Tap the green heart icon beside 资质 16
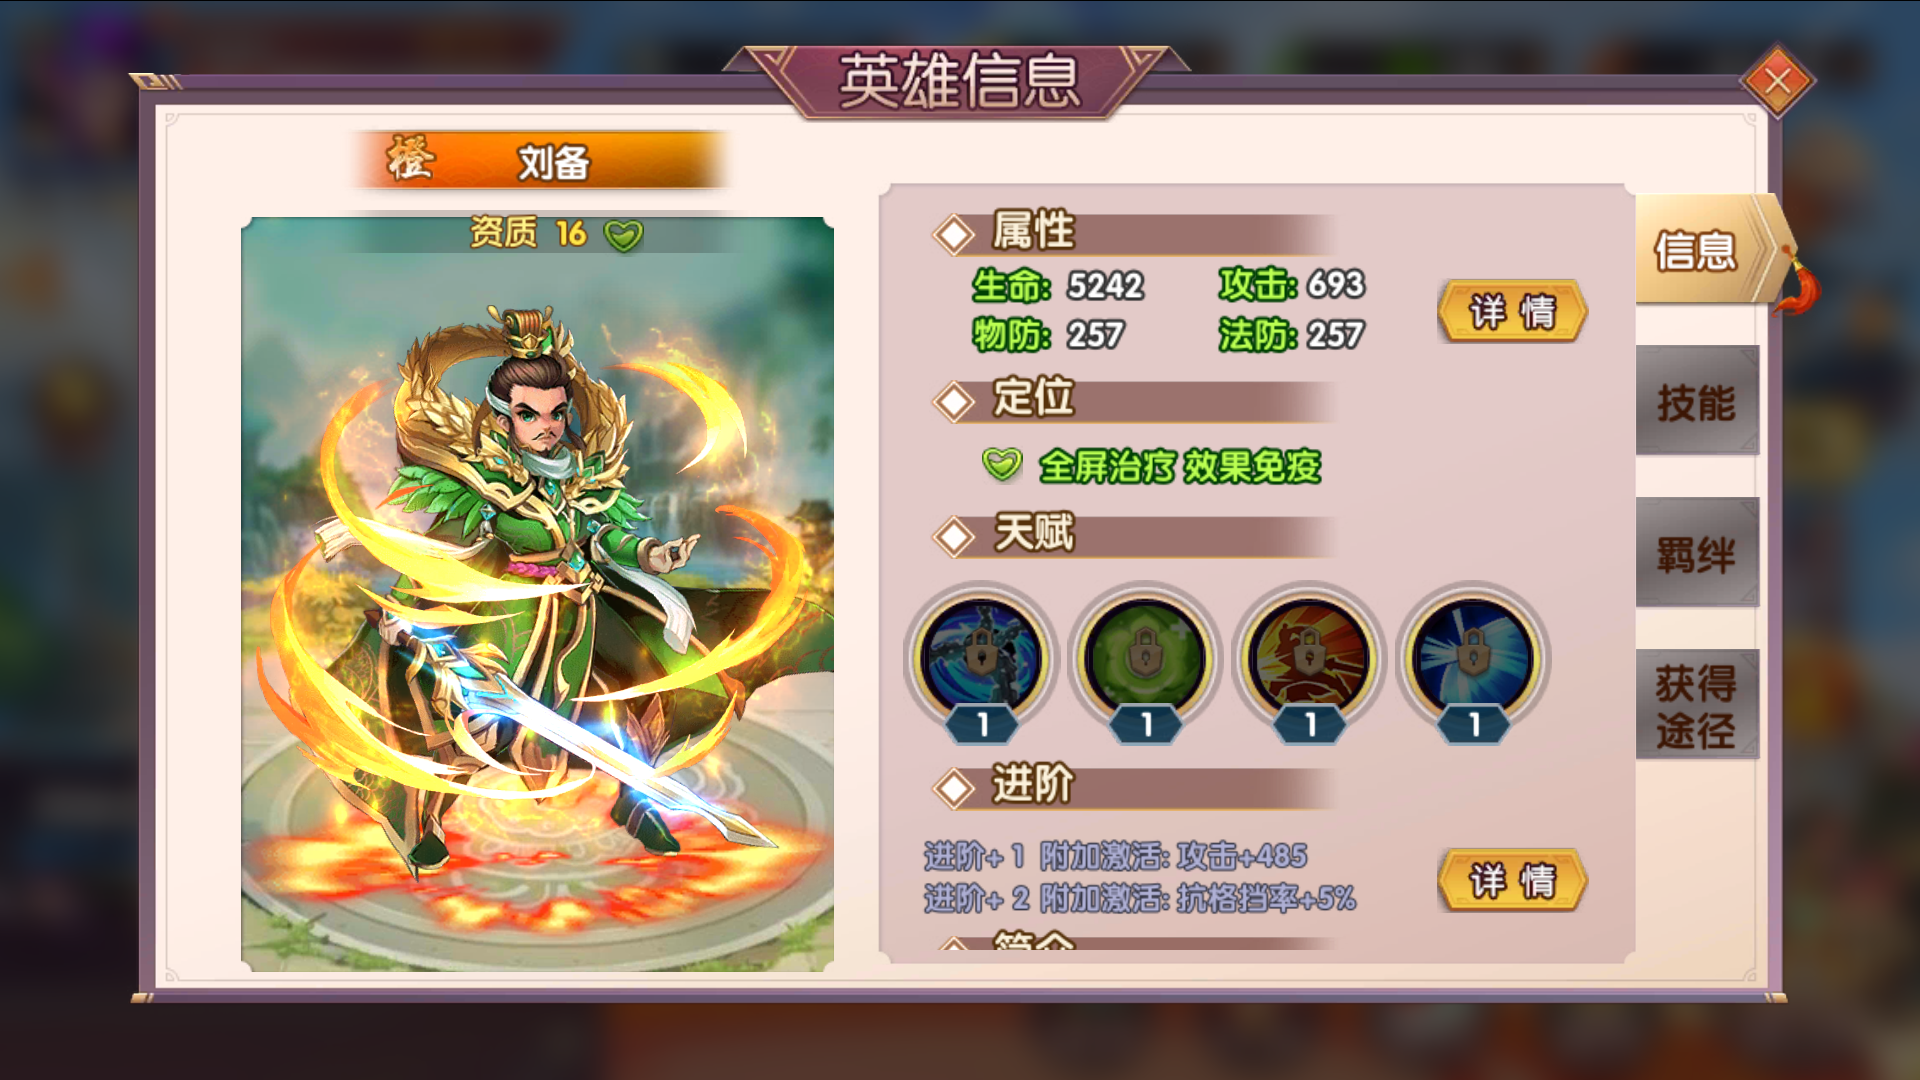 [x=624, y=235]
